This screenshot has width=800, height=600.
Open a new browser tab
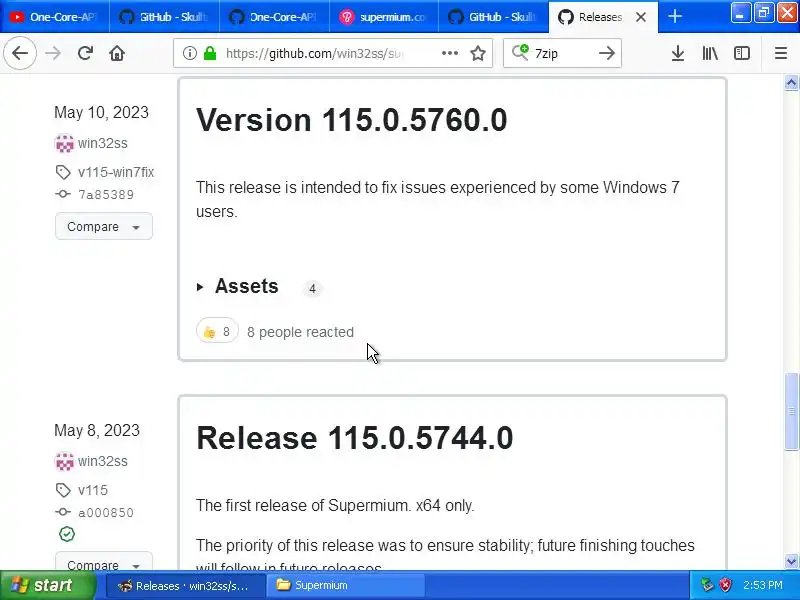coord(674,16)
